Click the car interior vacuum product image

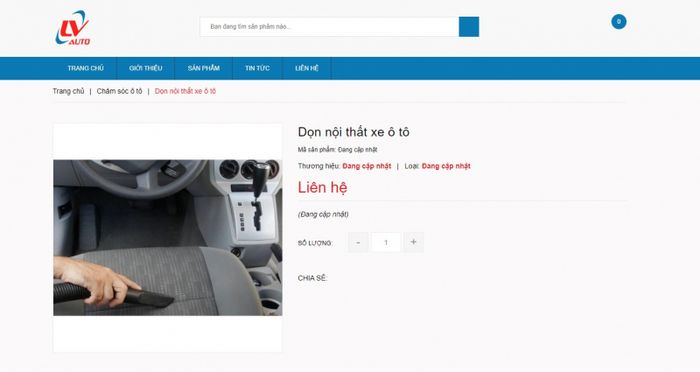pos(167,238)
